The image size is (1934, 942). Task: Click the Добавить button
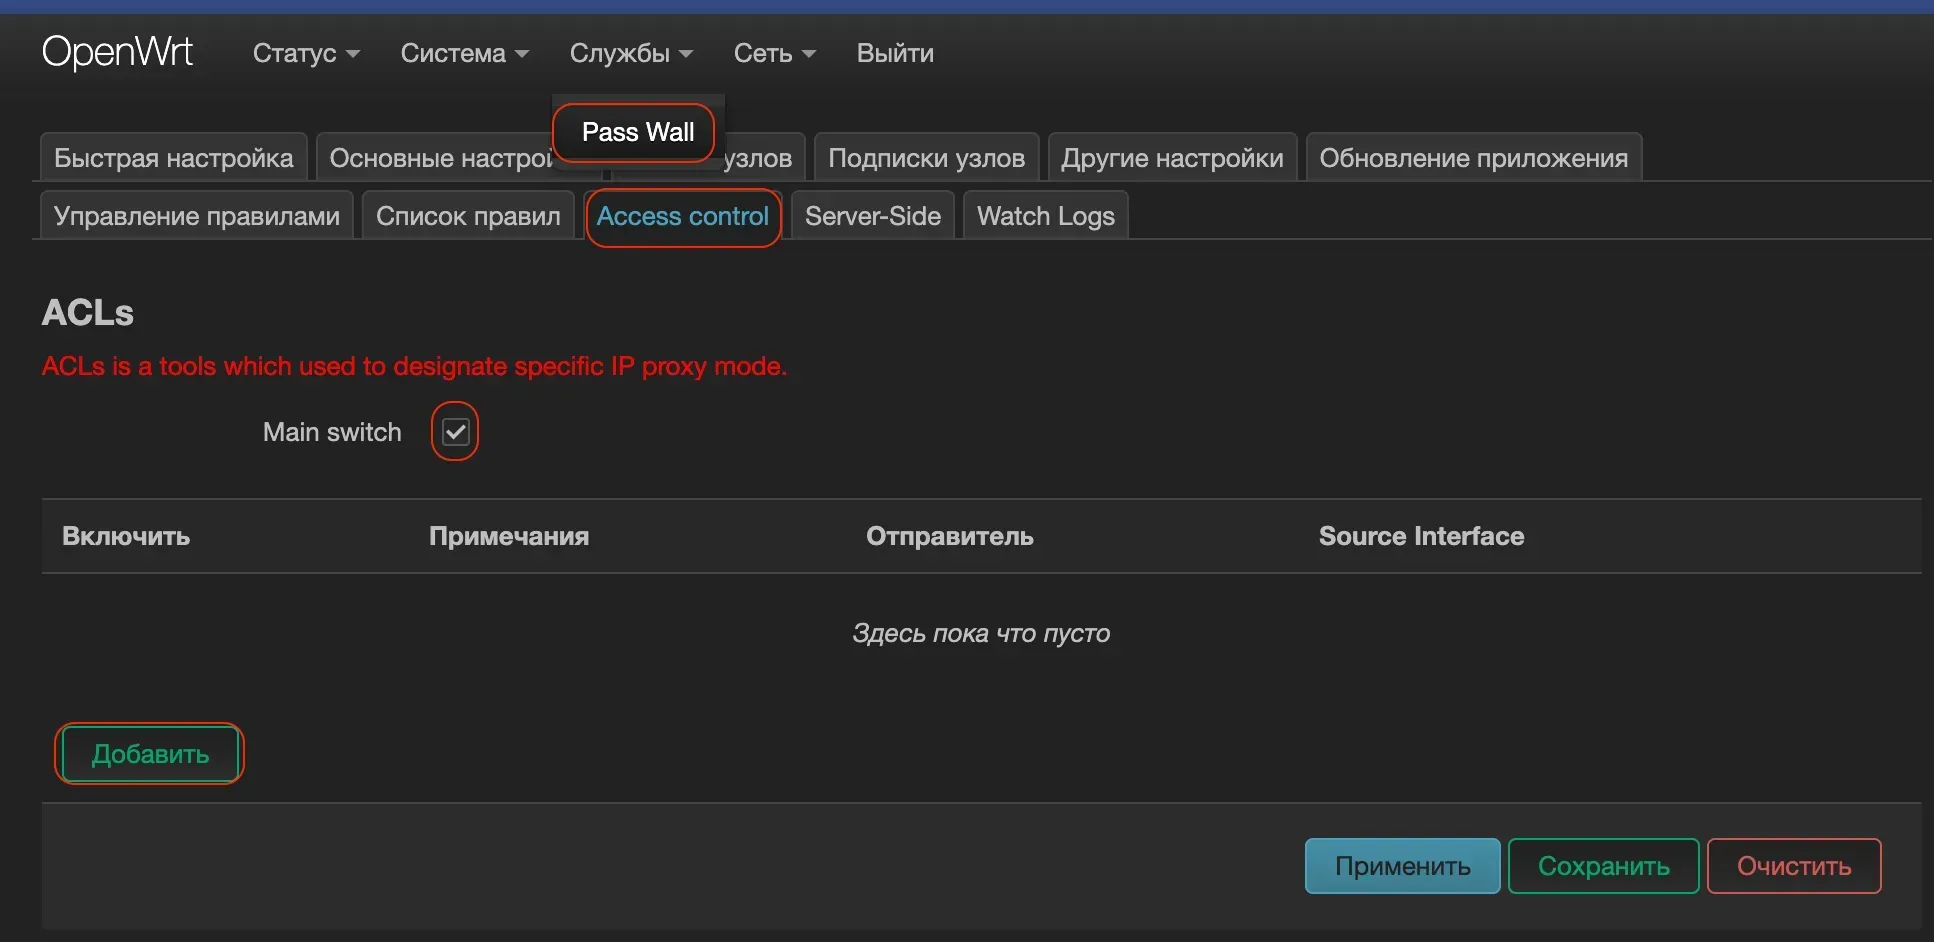point(150,754)
